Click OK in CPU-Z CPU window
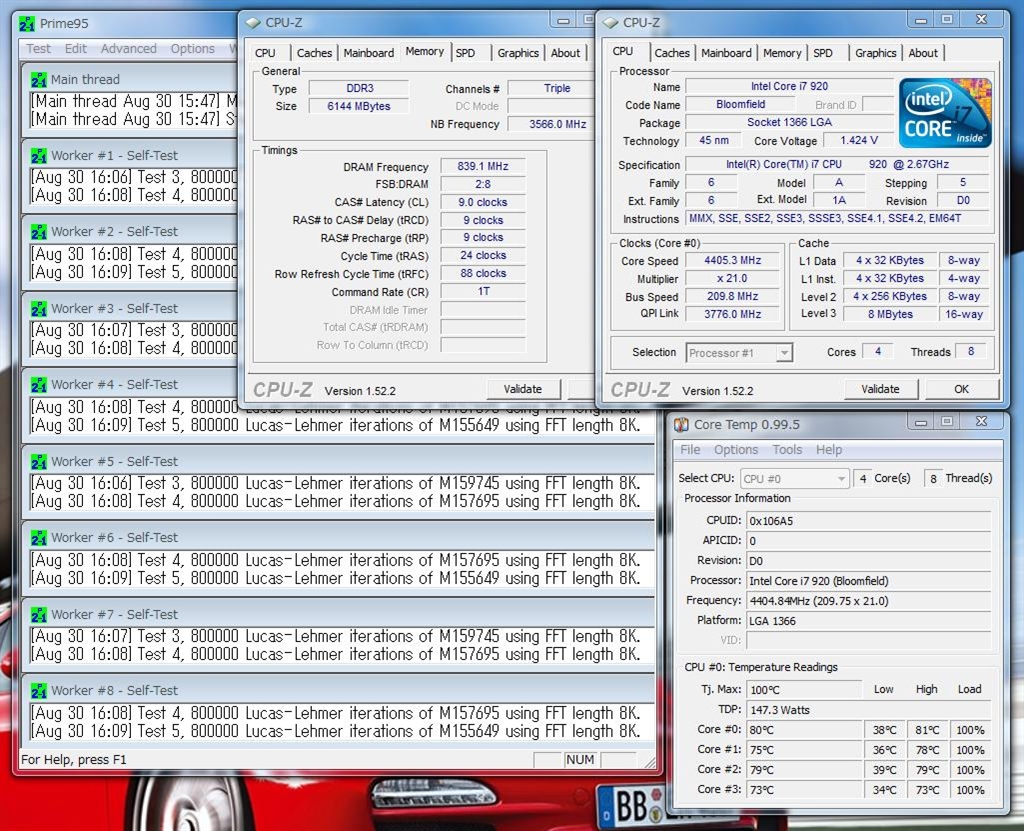 point(961,389)
